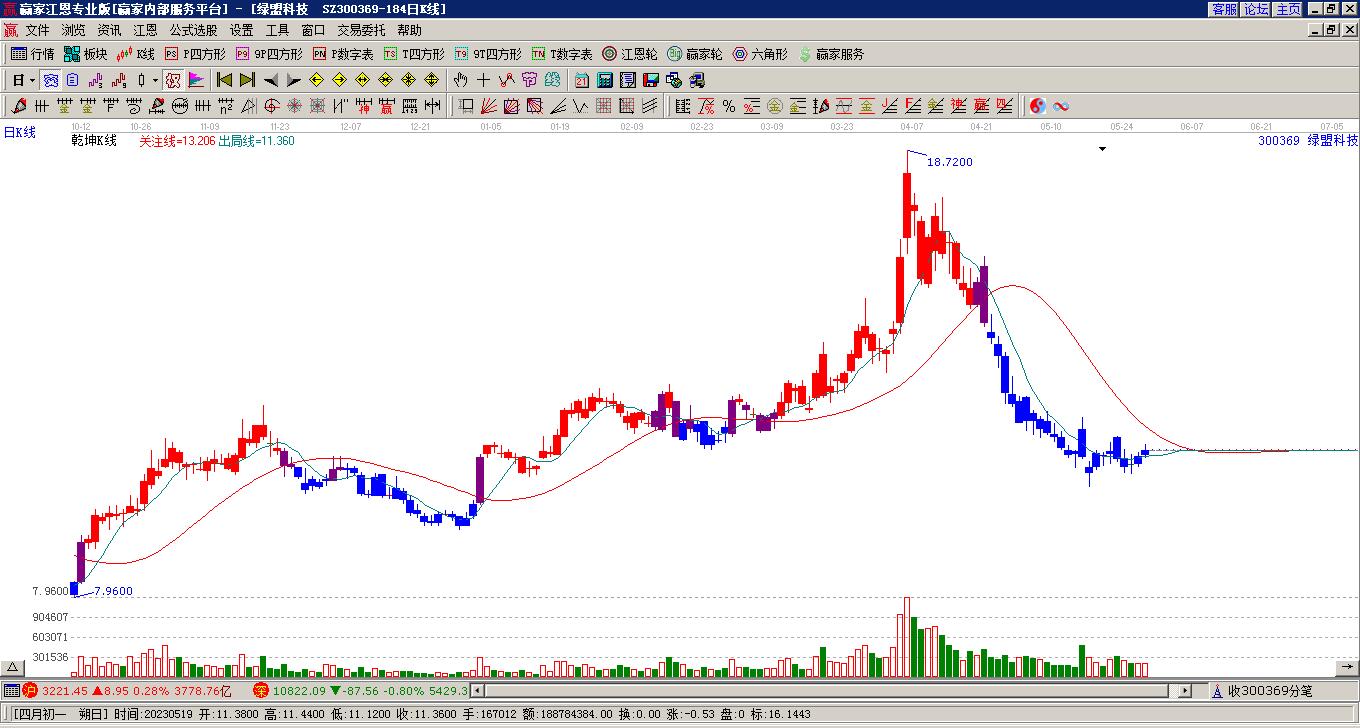This screenshot has height=728, width=1360.
Task: Click 关注线=13.206 text
Action: tap(177, 141)
